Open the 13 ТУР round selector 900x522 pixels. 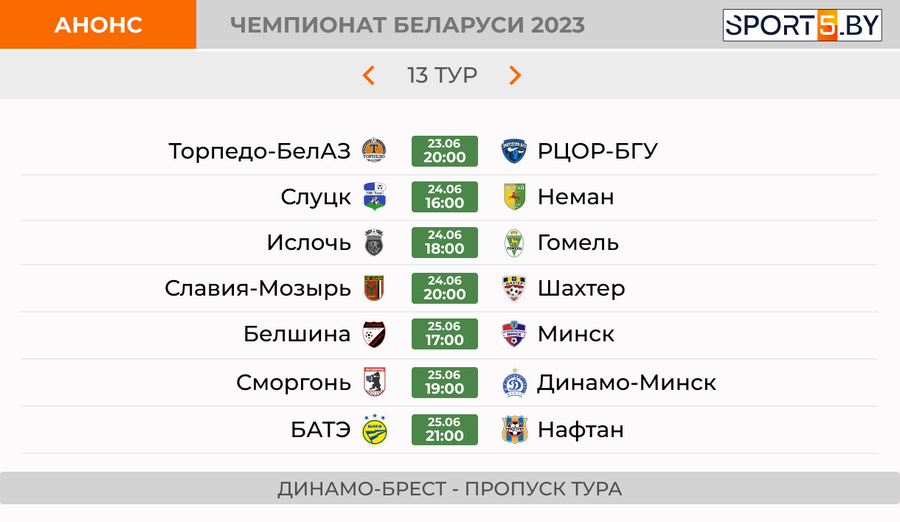[442, 75]
